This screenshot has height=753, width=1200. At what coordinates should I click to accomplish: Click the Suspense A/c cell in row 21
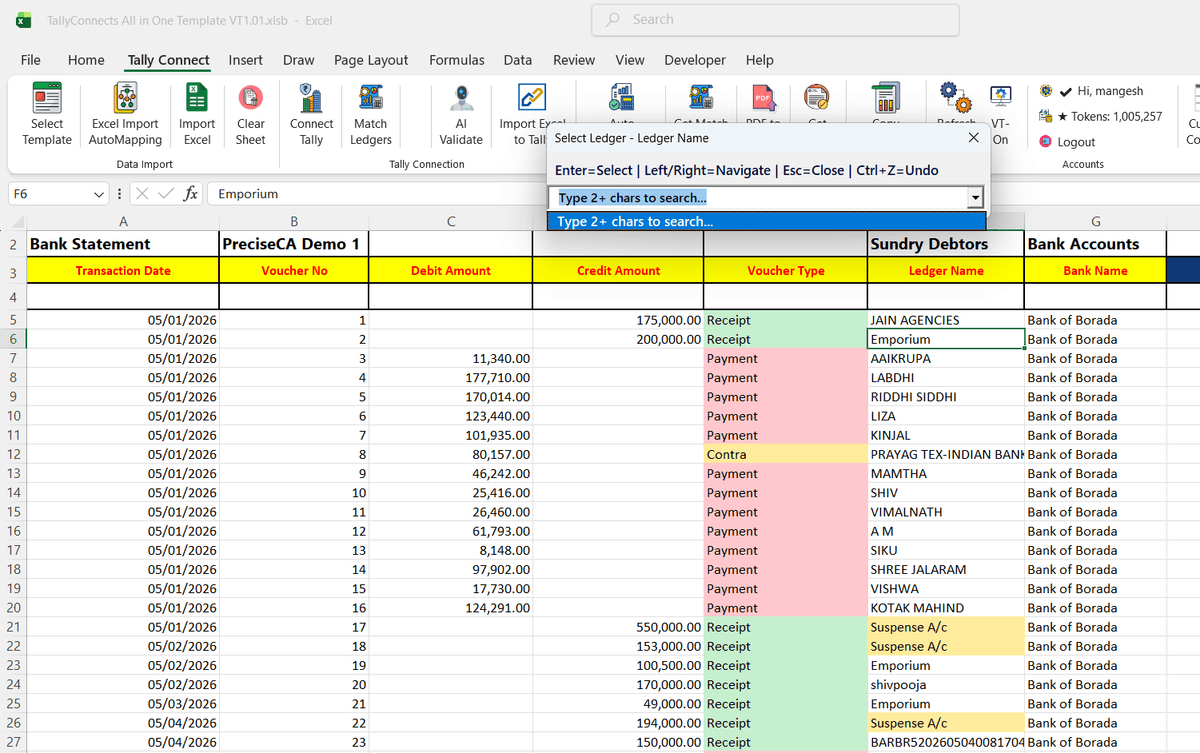[x=946, y=627]
